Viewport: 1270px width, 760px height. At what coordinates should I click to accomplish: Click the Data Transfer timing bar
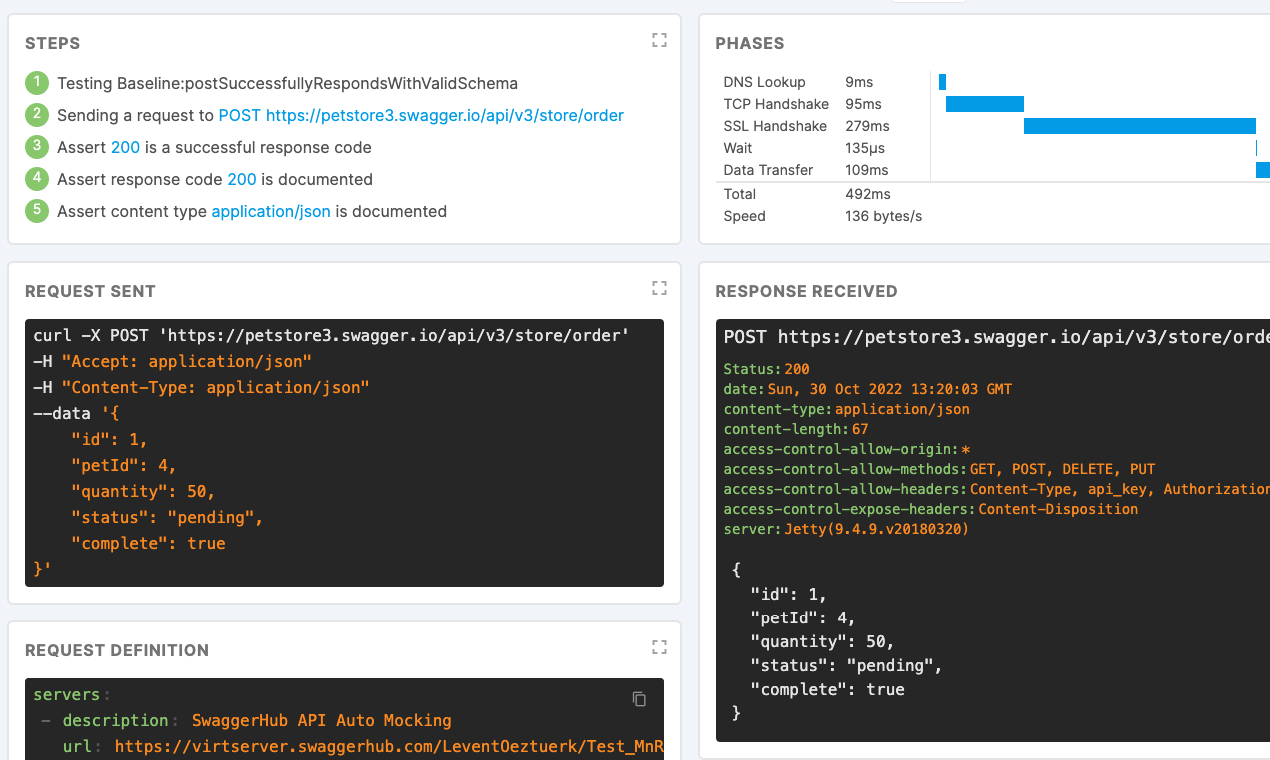pyautogui.click(x=1263, y=170)
